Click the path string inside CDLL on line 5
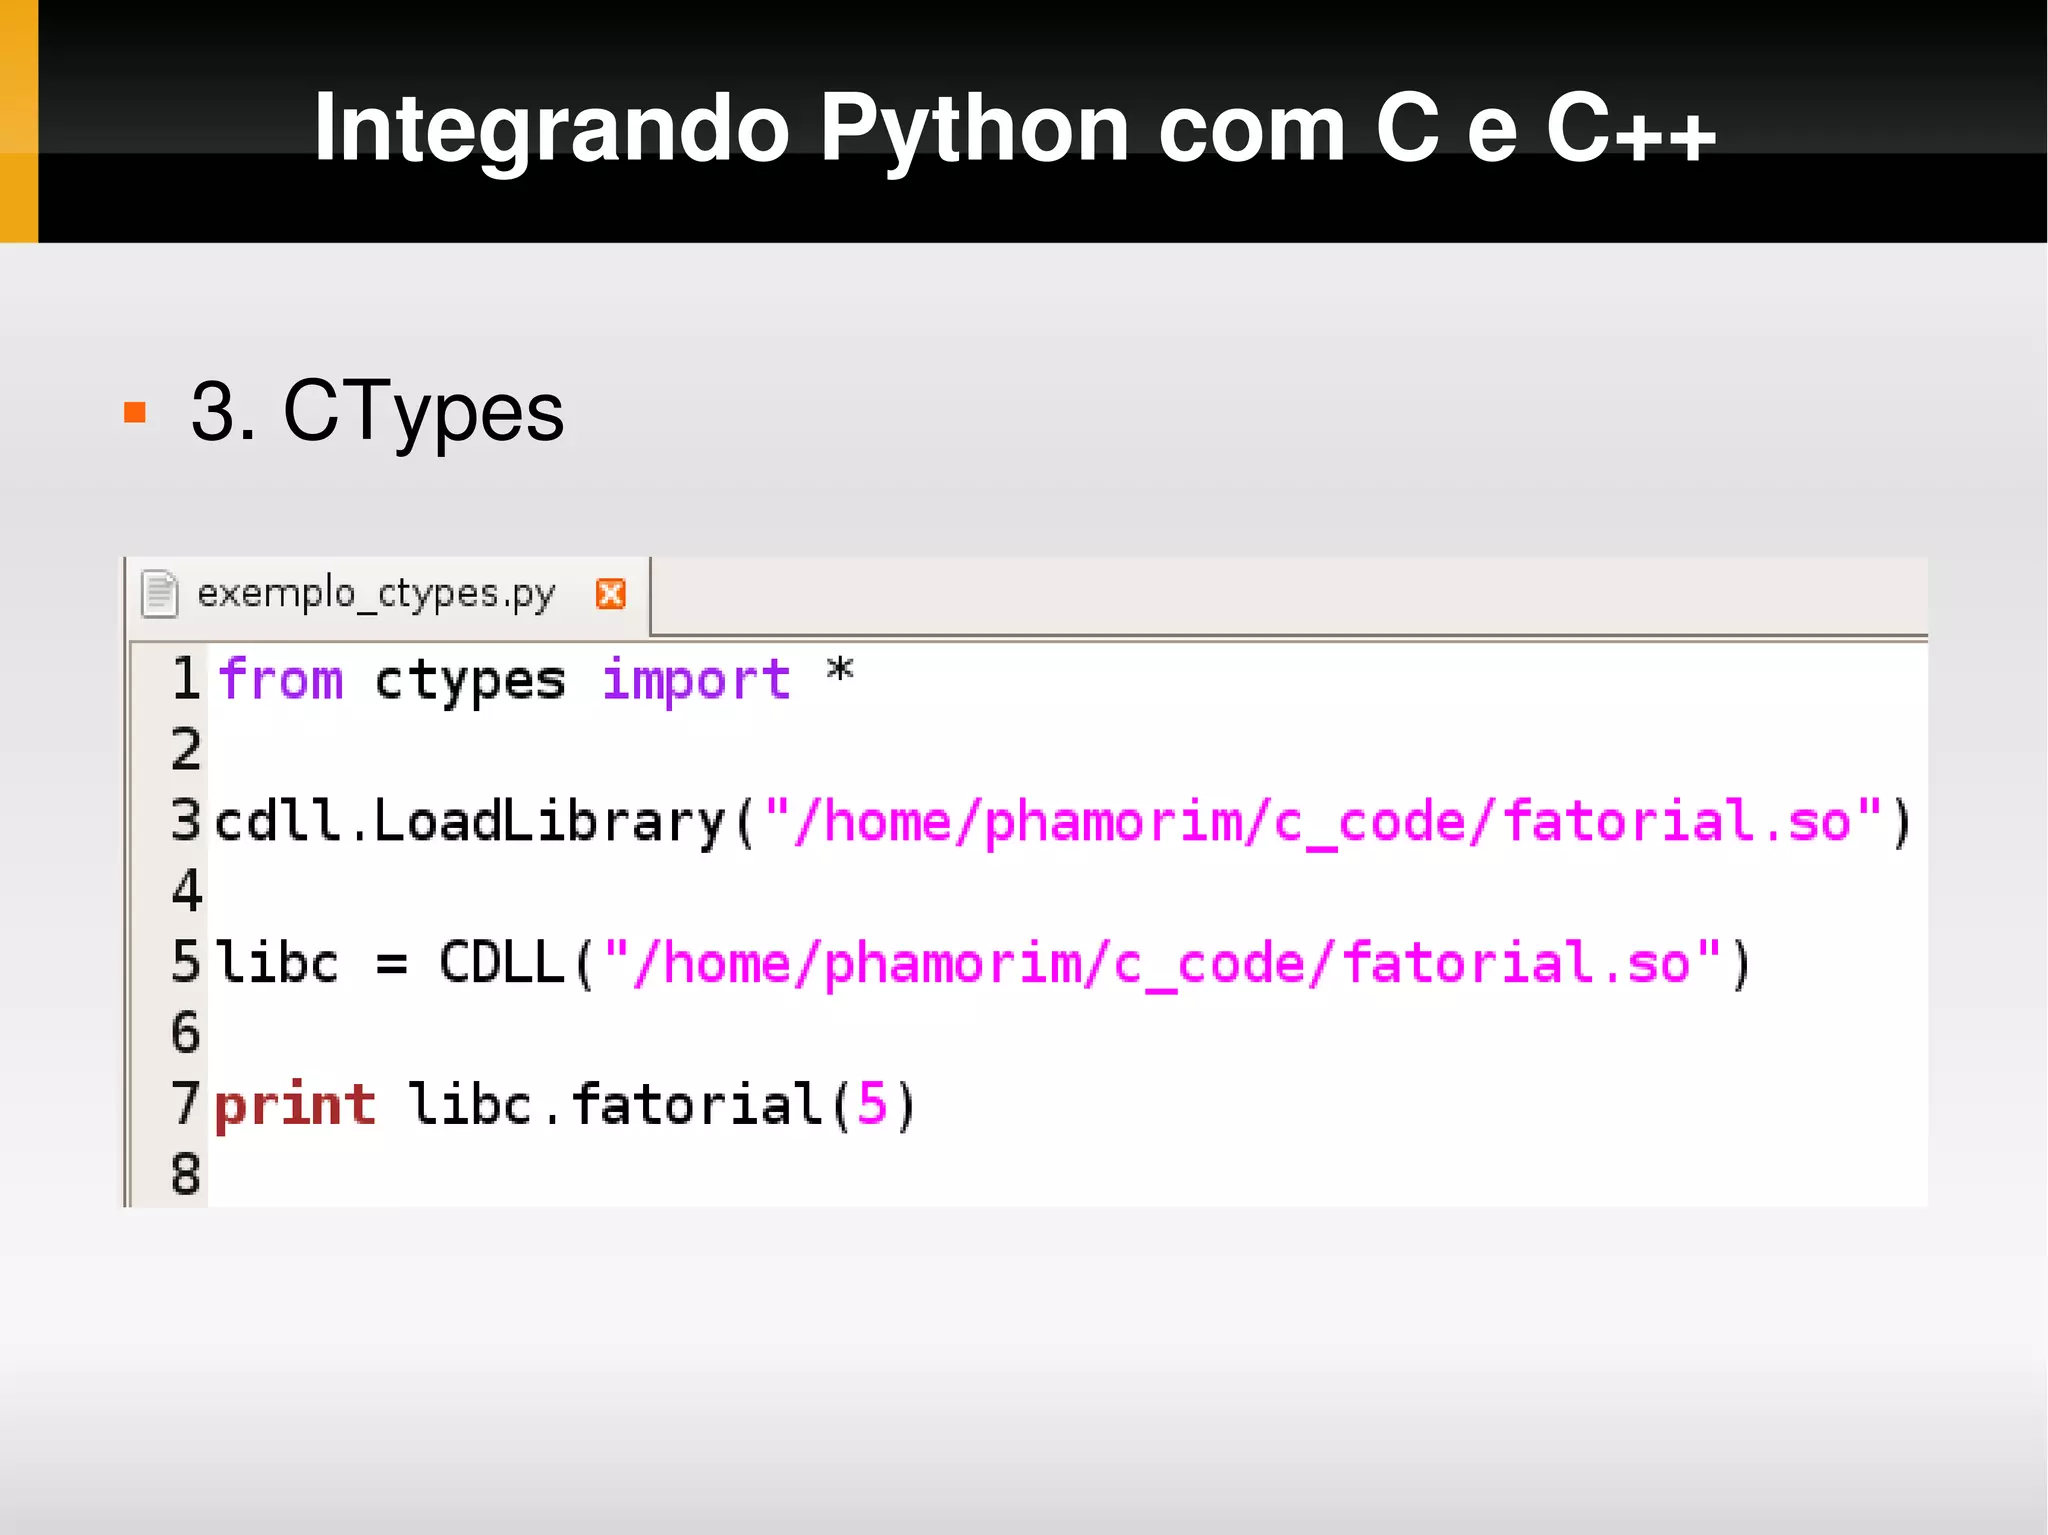 point(1162,965)
